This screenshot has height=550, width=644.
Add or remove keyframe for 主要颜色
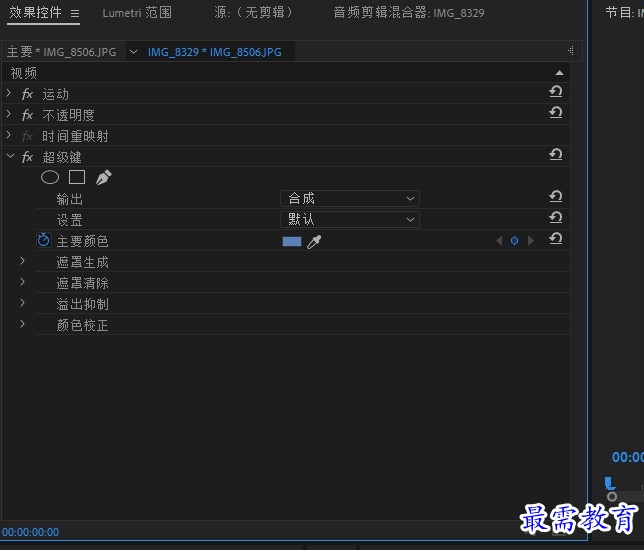(514, 241)
